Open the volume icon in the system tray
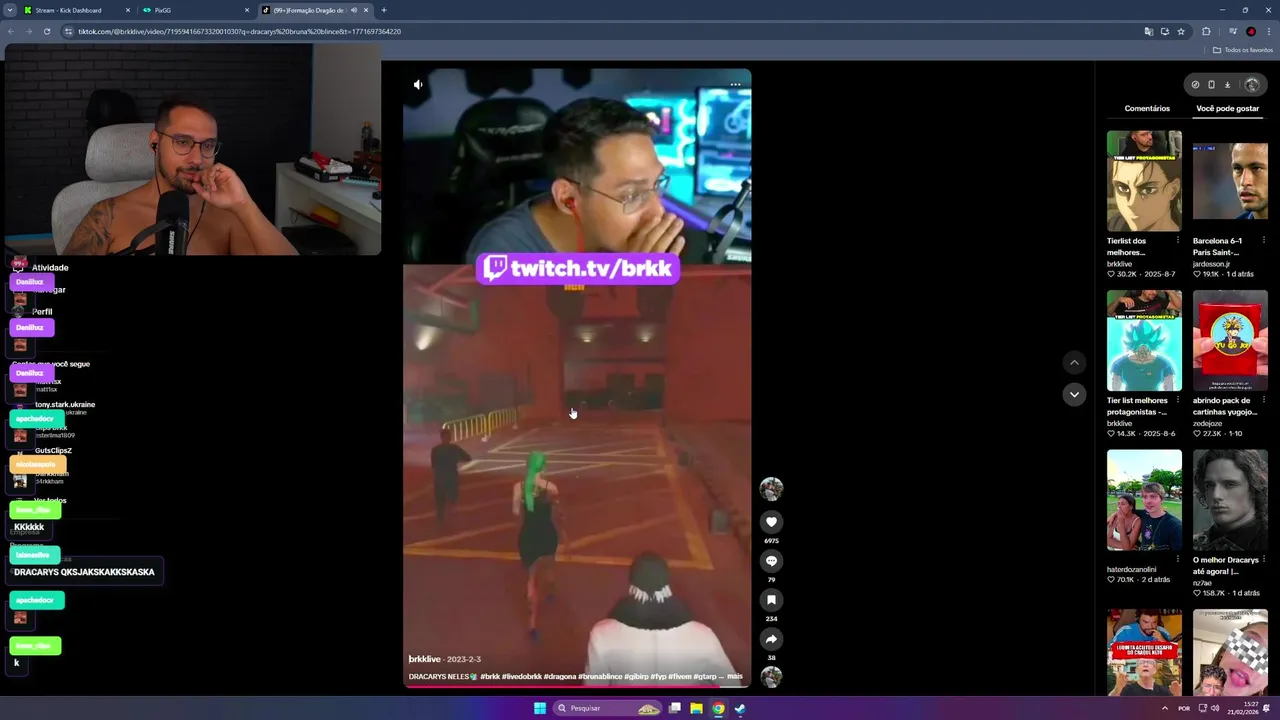1280x720 pixels. click(1215, 708)
